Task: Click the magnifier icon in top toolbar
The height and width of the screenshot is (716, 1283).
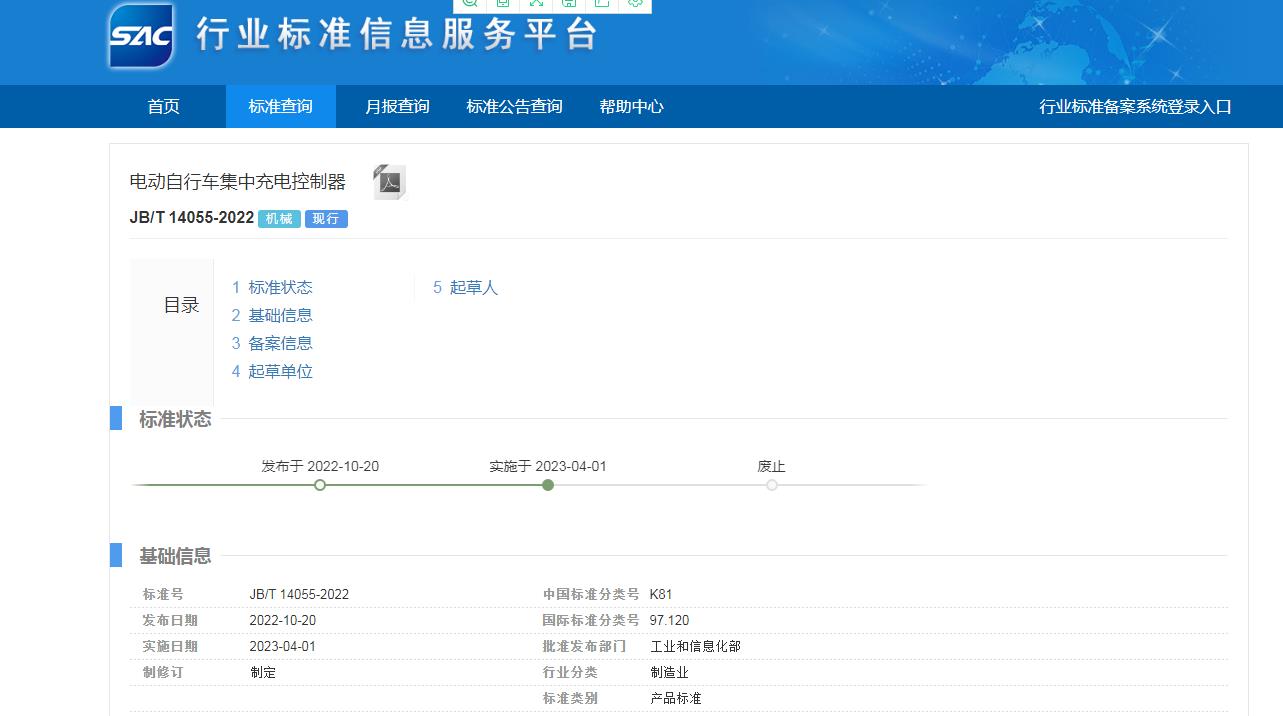Action: [470, 3]
